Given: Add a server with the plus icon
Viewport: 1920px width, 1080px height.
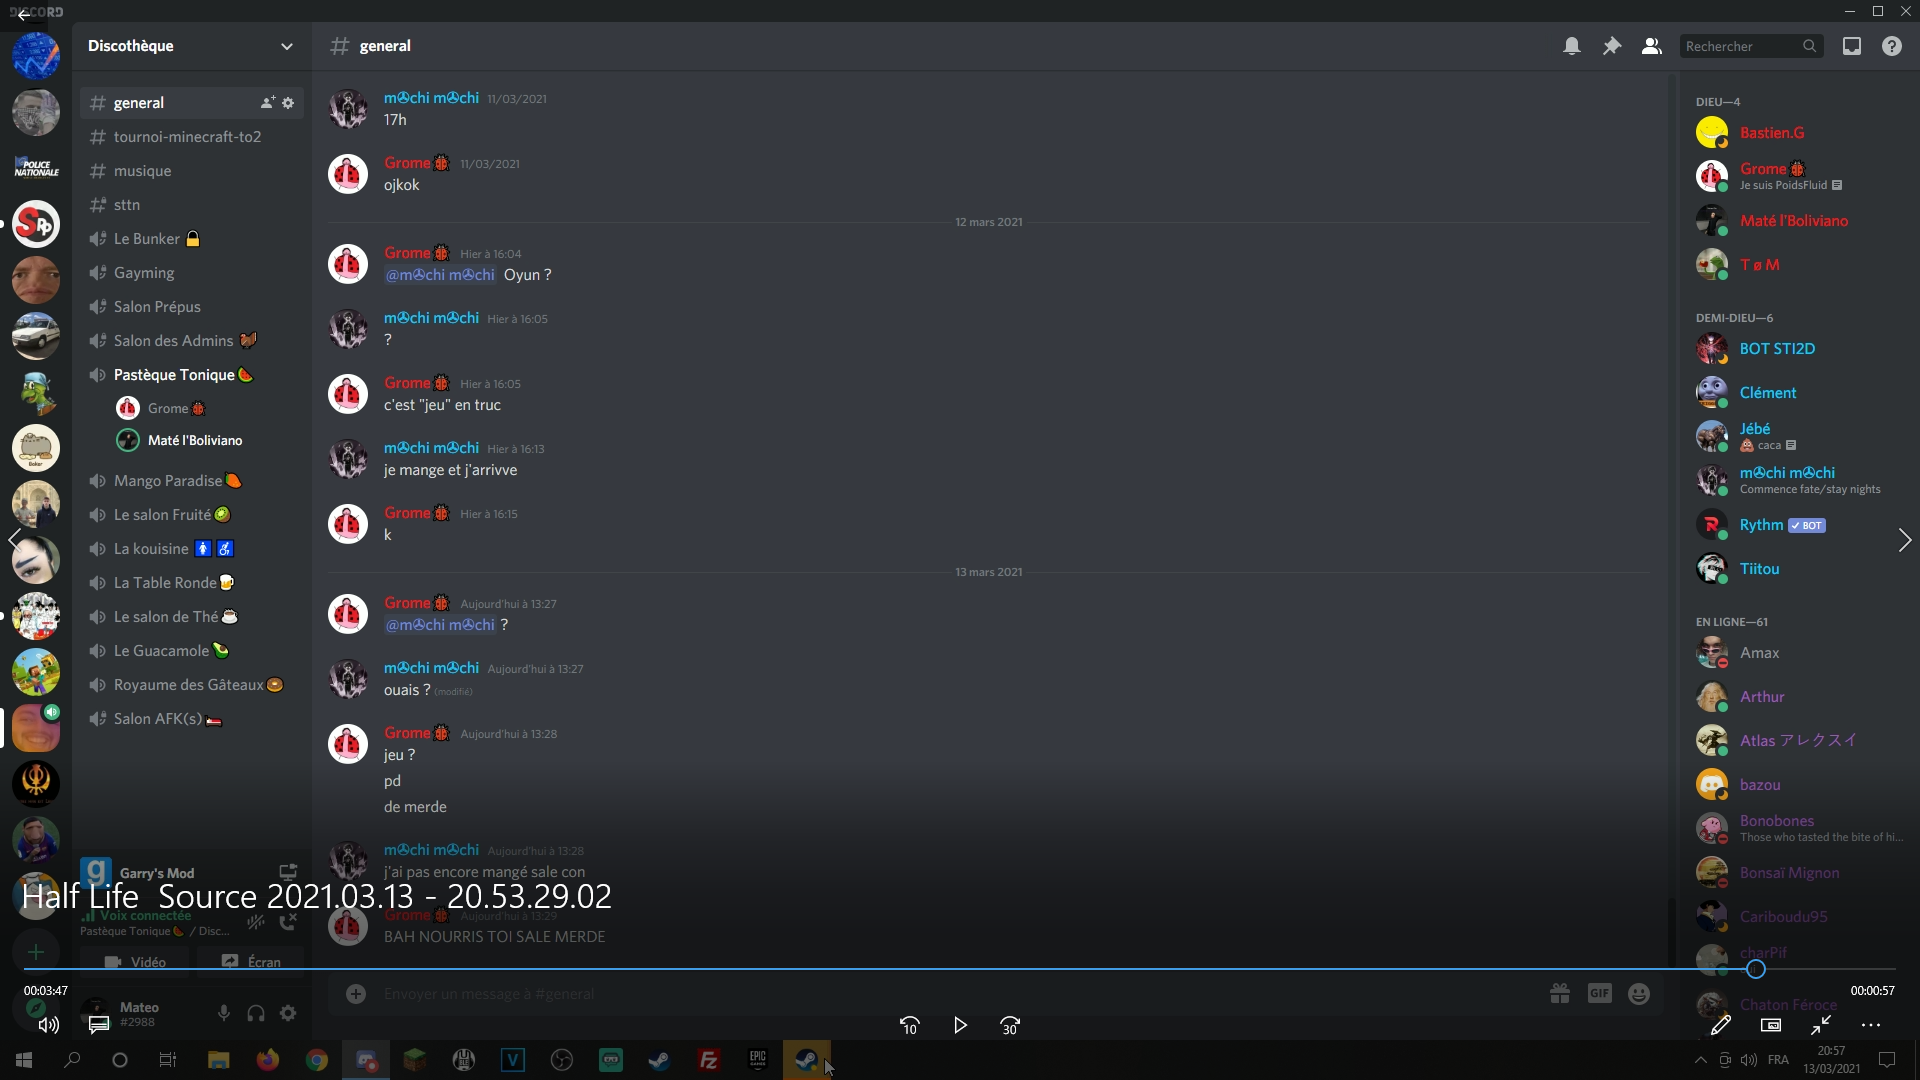Looking at the screenshot, I should pyautogui.click(x=36, y=952).
